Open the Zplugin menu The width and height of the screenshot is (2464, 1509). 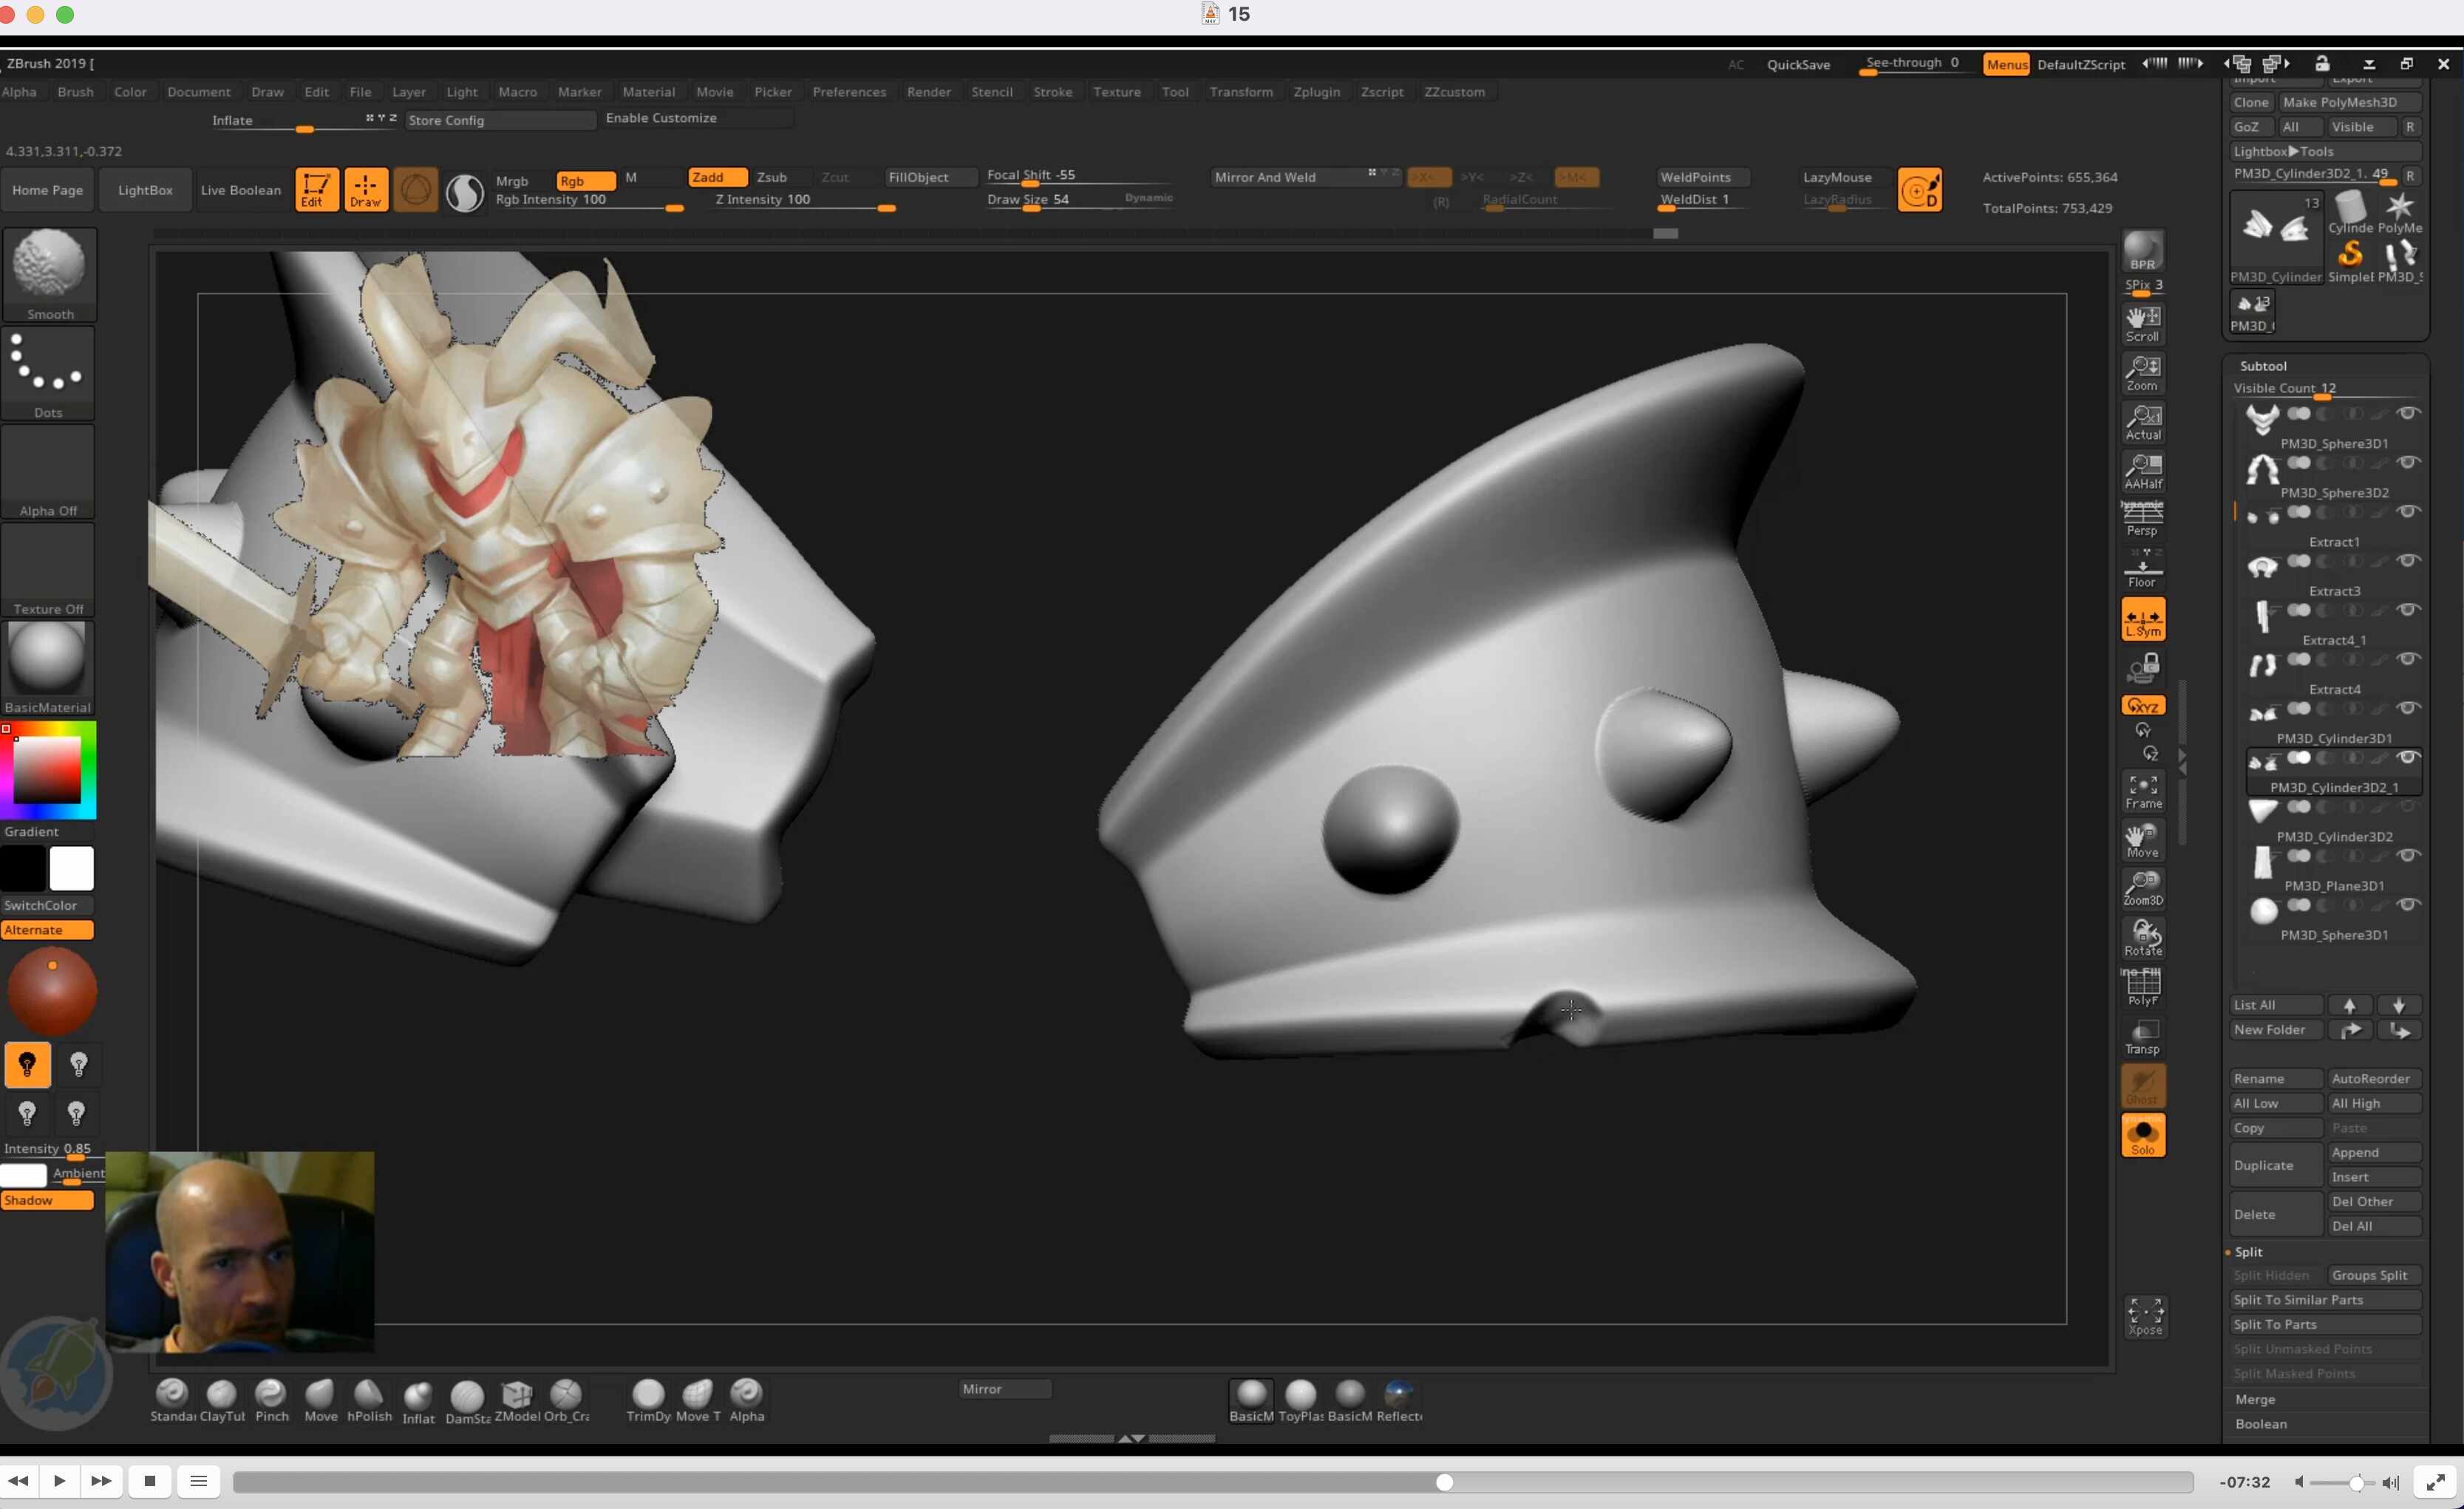tap(1316, 92)
